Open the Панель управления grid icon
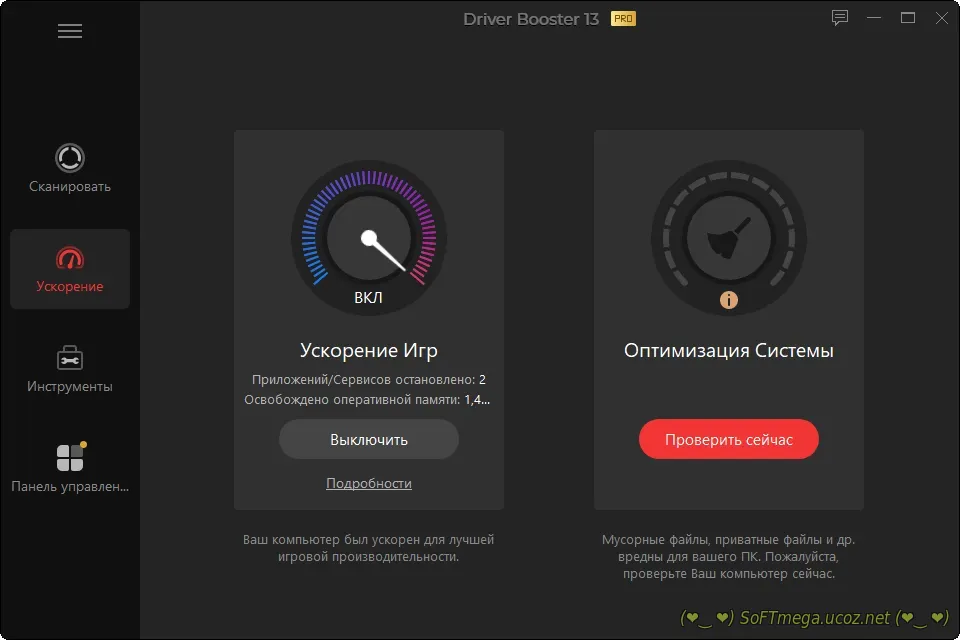Viewport: 960px width, 640px height. point(70,457)
